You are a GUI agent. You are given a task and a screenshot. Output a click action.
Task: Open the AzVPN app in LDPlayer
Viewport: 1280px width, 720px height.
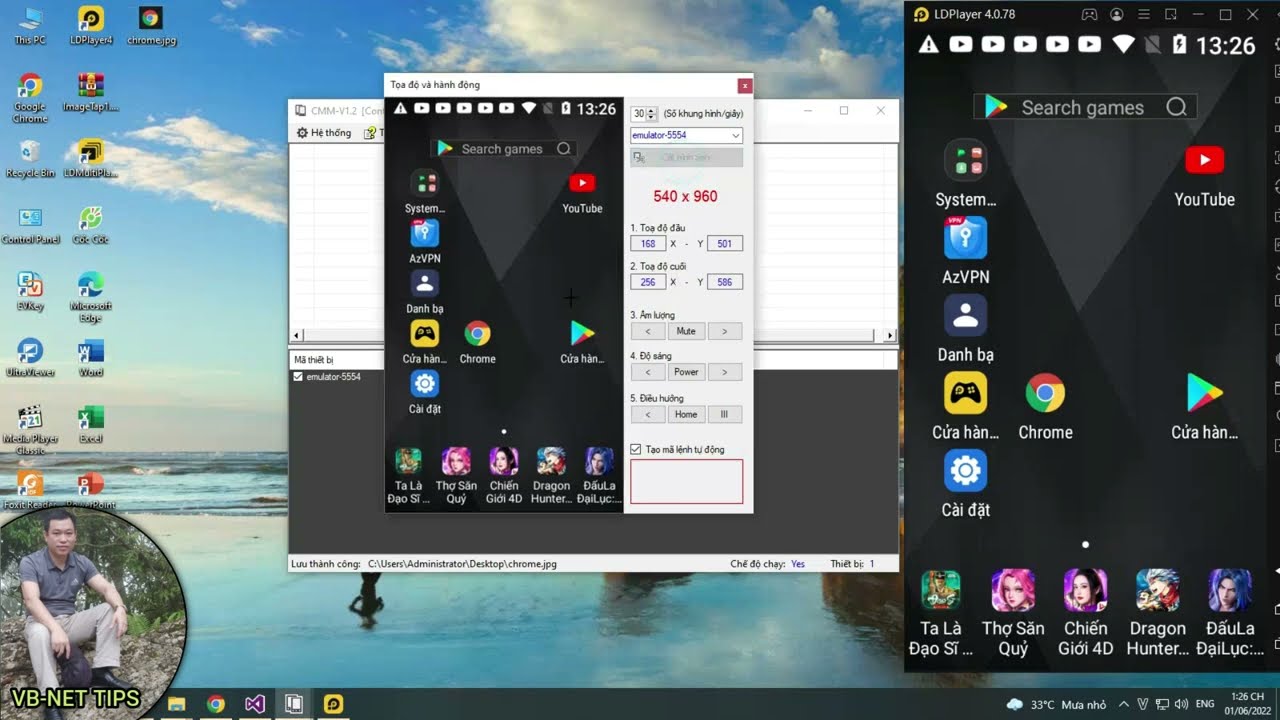point(966,251)
